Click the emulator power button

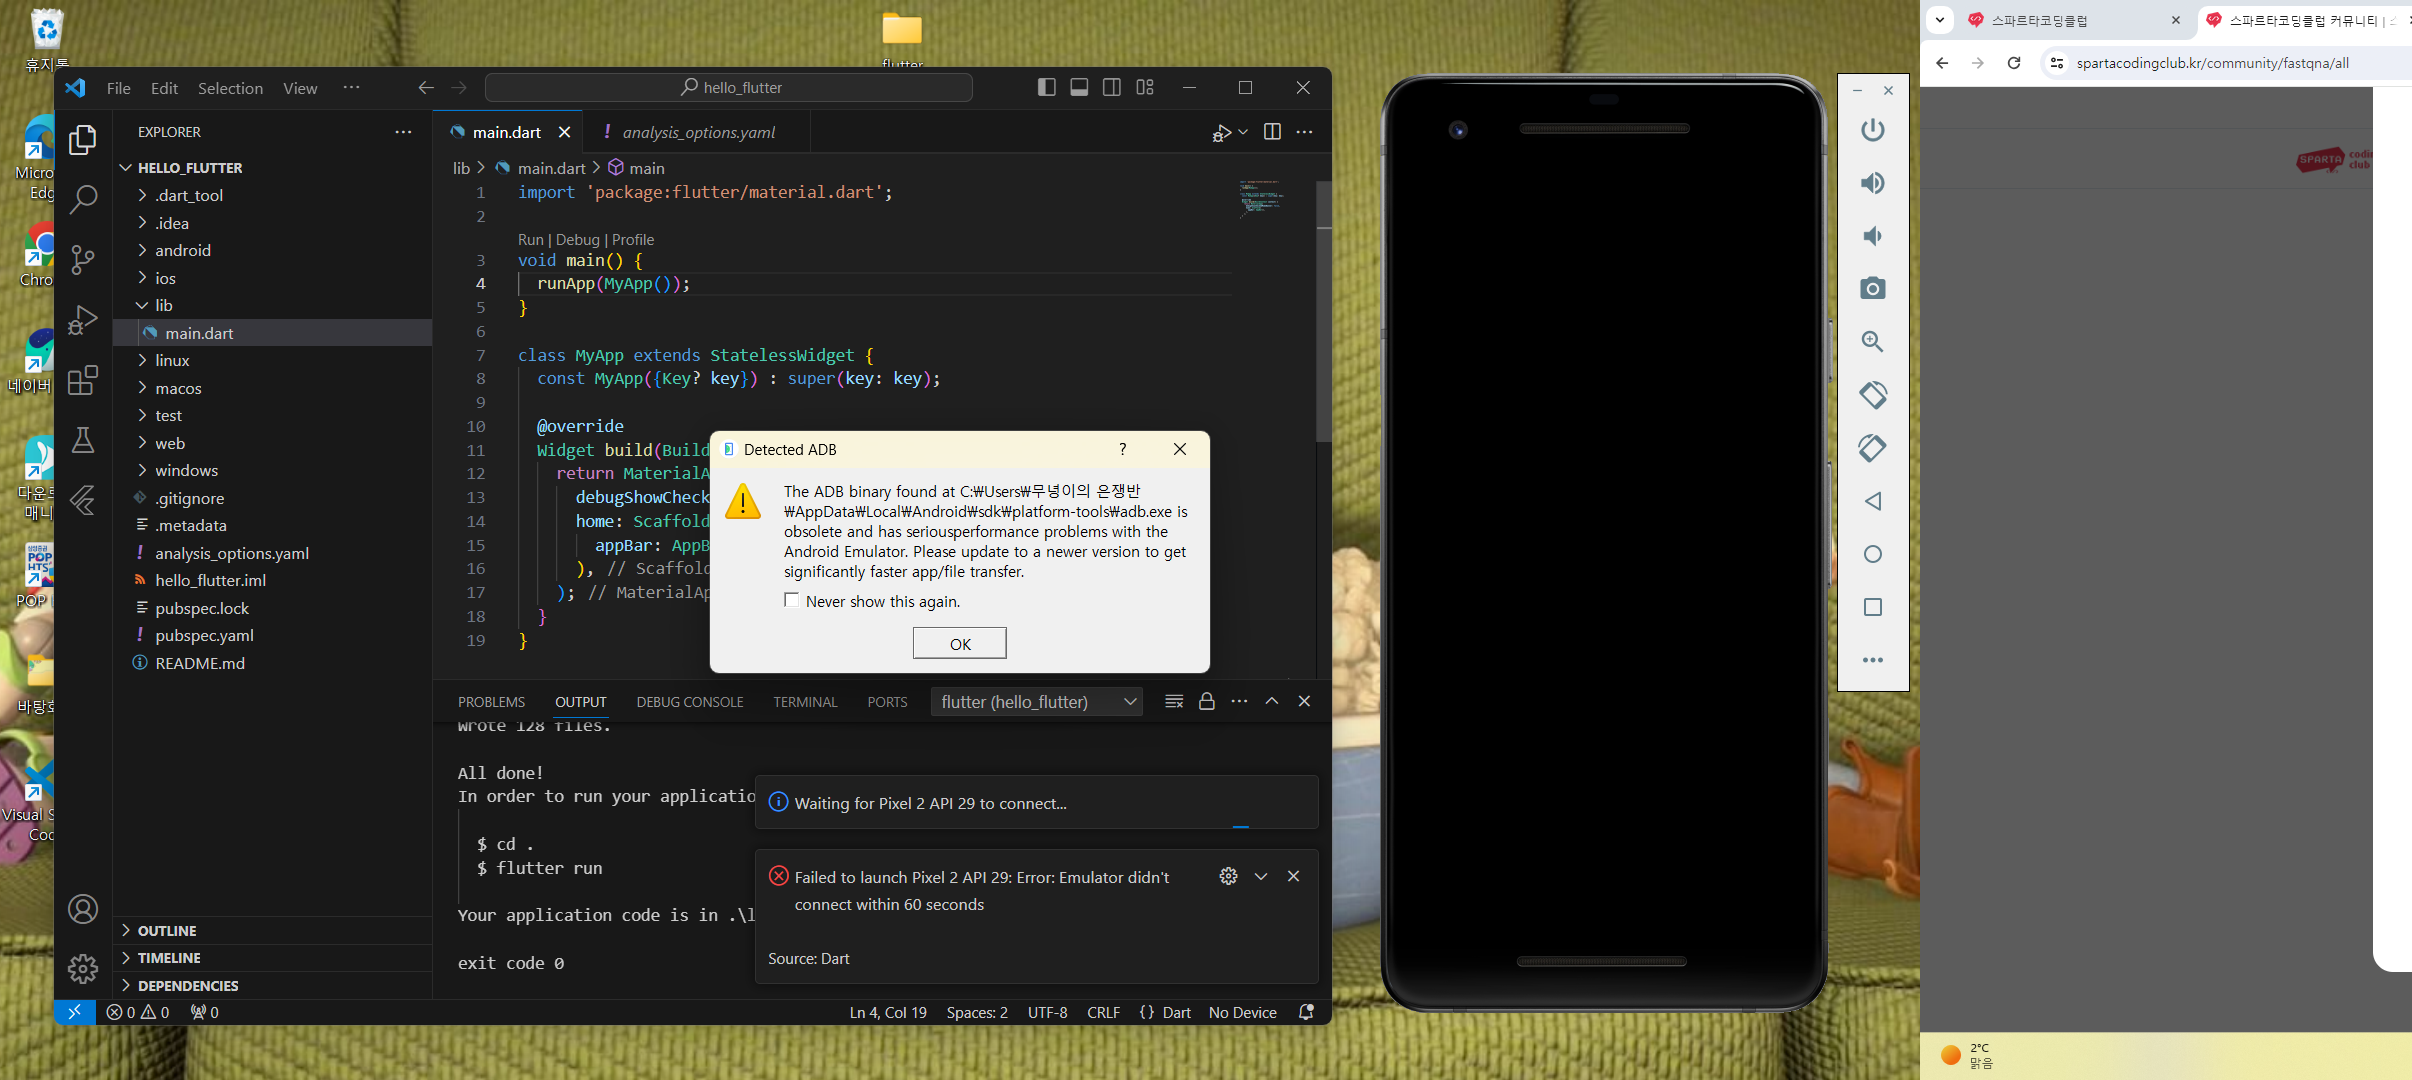1873,130
